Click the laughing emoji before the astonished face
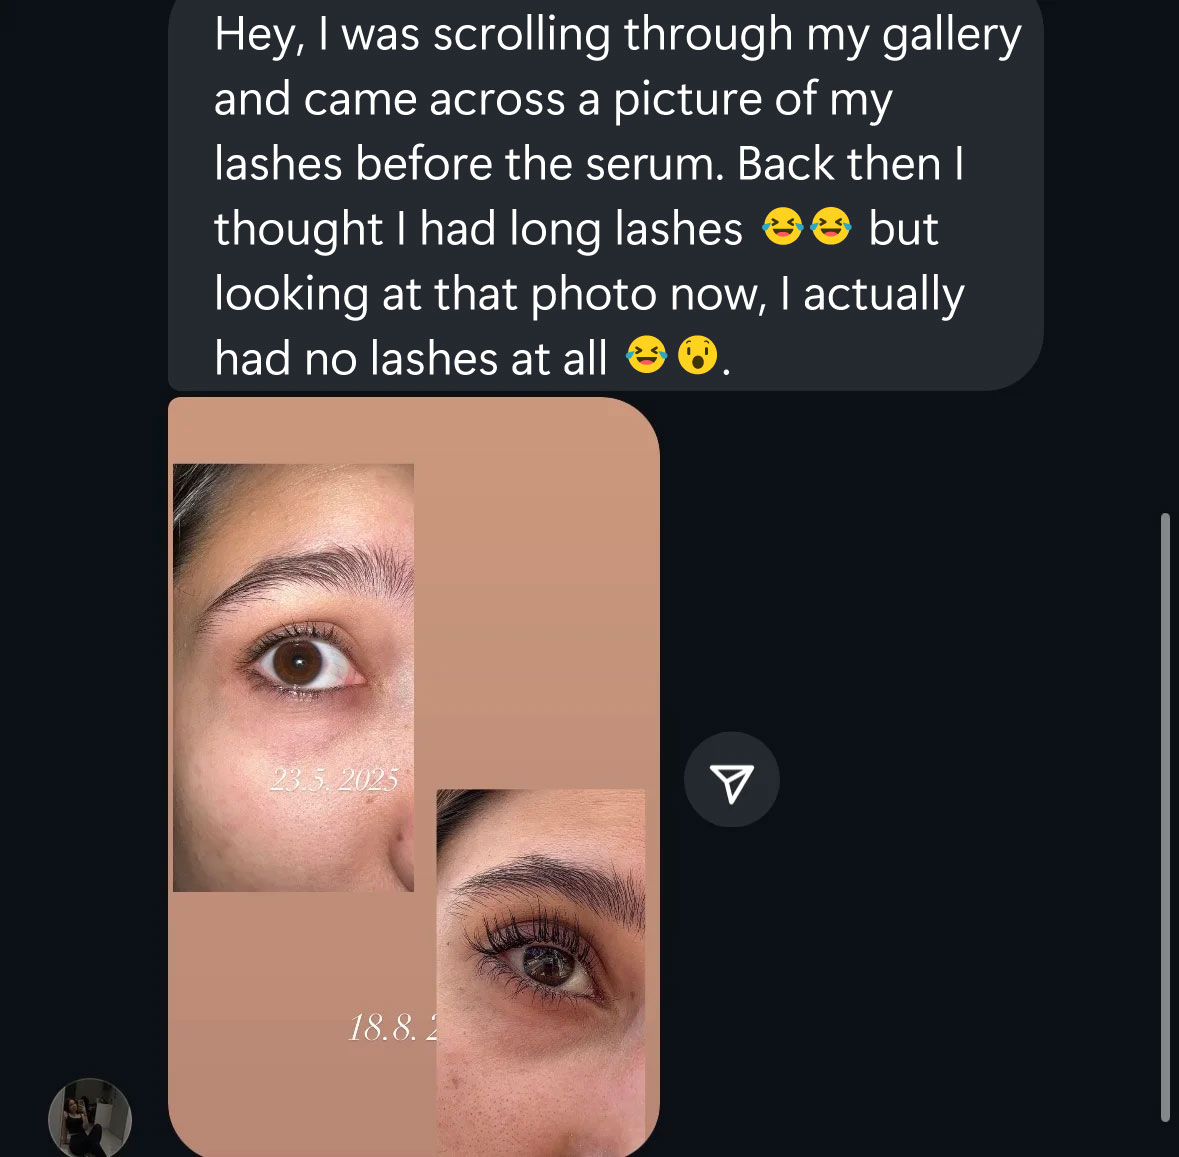Screen dimensions: 1179x1157 pos(646,355)
